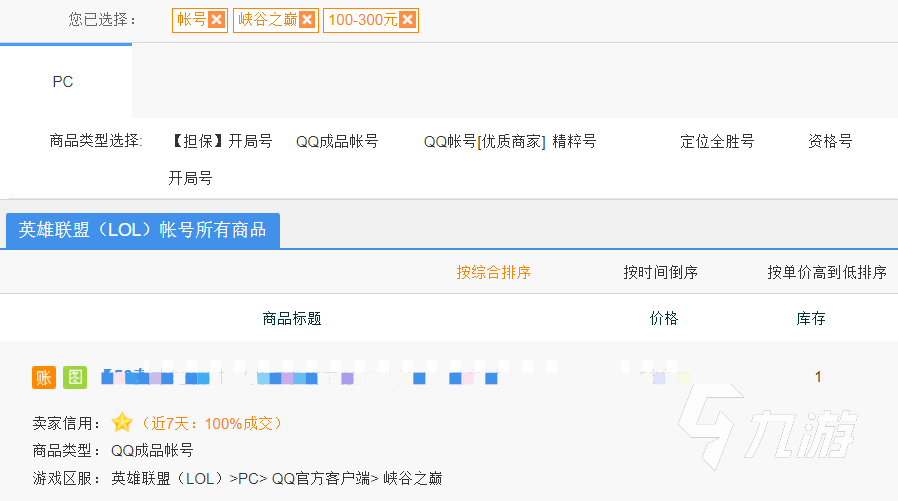Screen dimensions: 898x501
Task: Open the blurred product title link
Action: [299, 377]
